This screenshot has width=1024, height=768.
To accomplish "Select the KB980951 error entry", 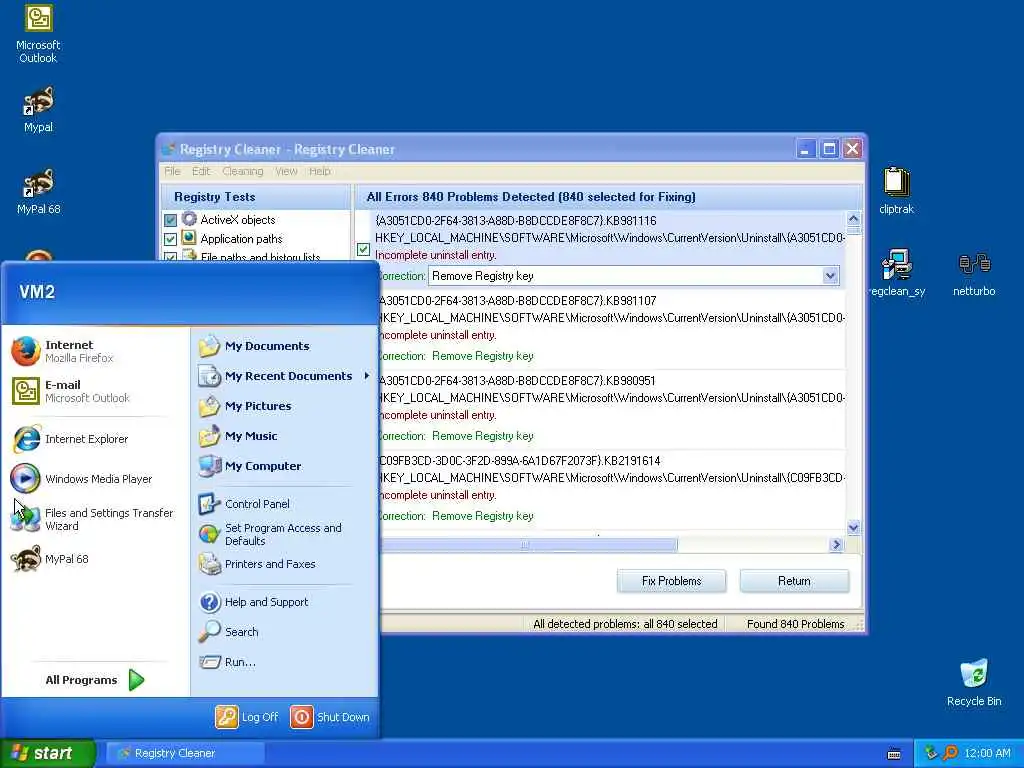I will [612, 409].
